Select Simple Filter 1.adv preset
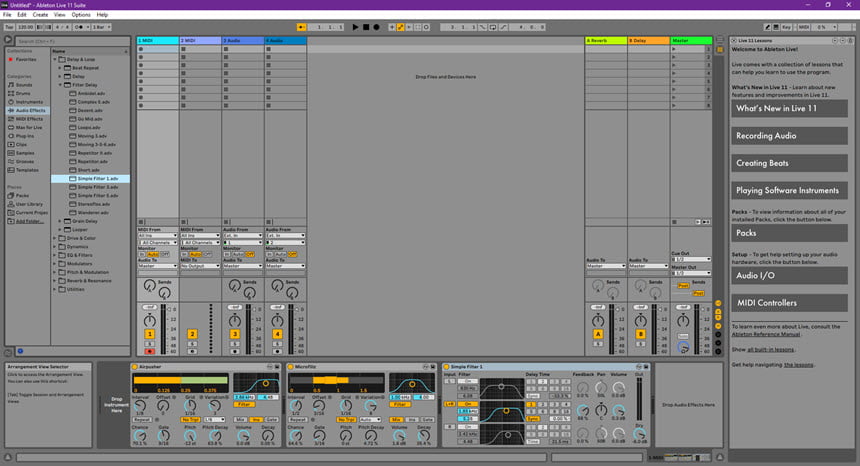The height and width of the screenshot is (466, 860). [x=90, y=179]
